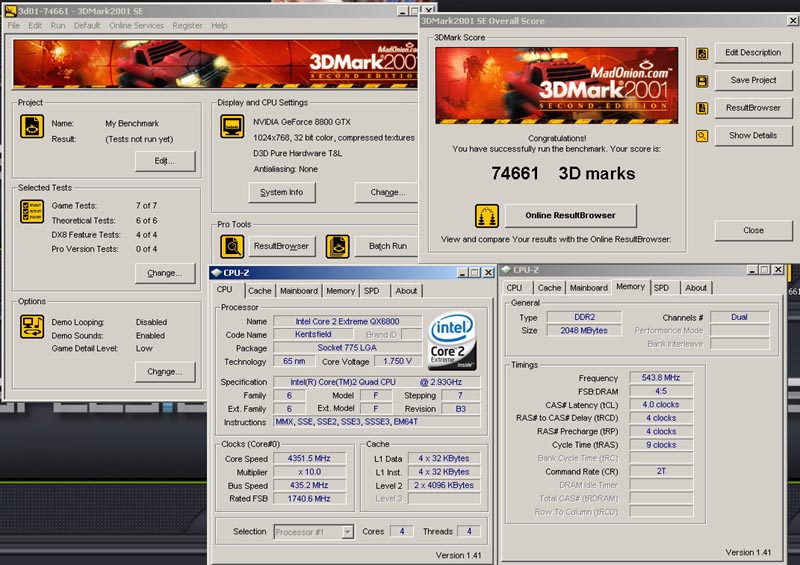Click the Online ResultBrowser button
This screenshot has height=565, width=800.
570,215
